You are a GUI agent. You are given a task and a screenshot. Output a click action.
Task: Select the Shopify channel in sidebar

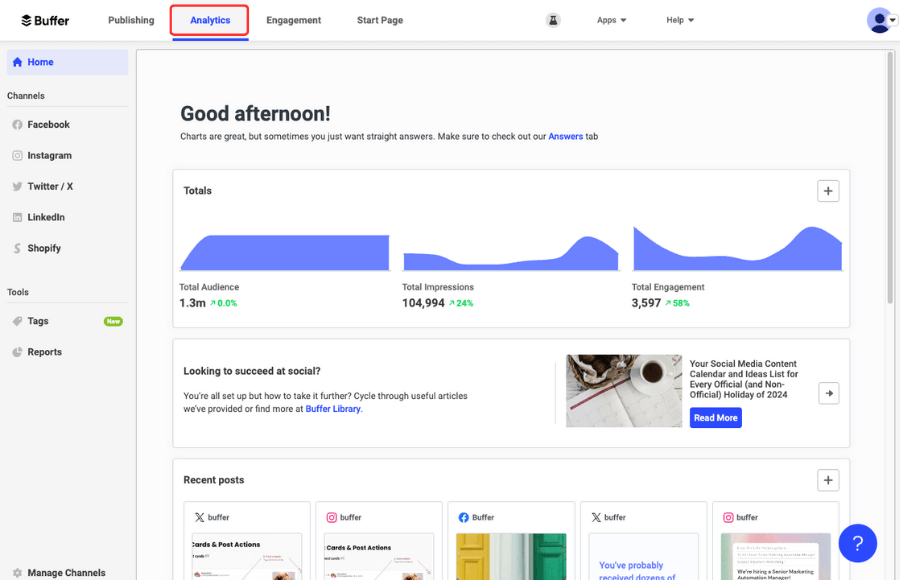44,248
